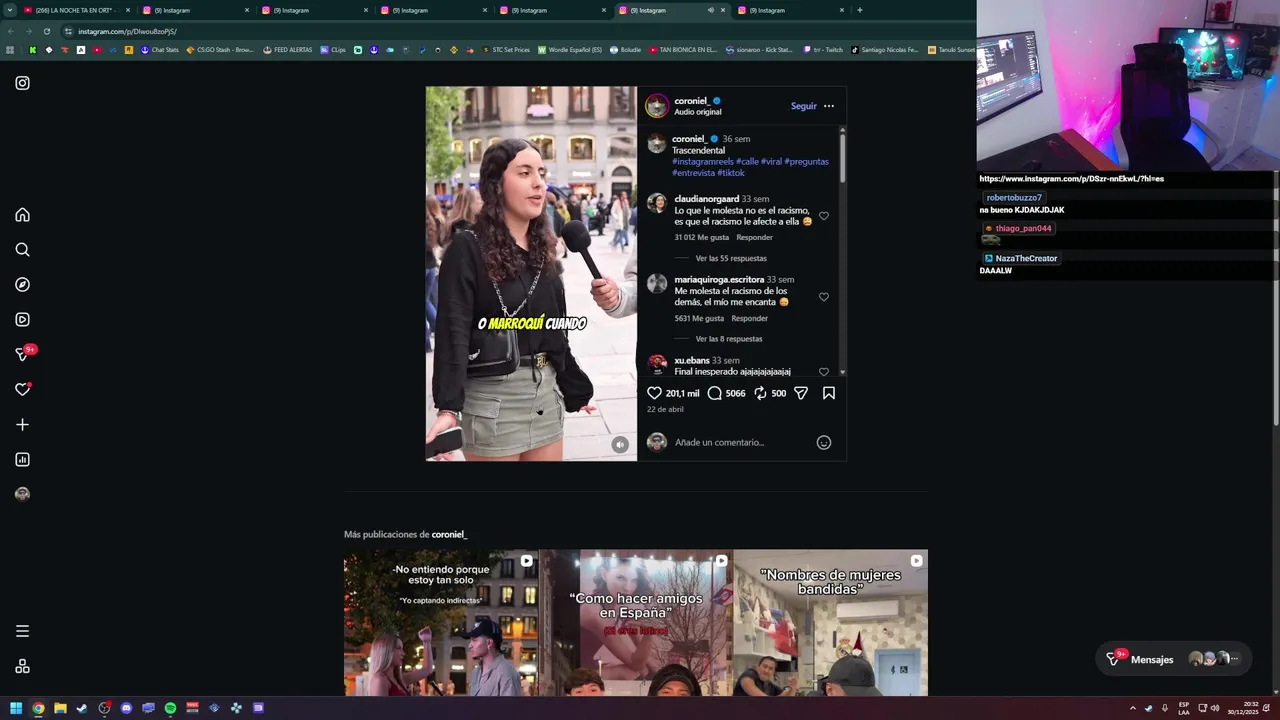1280x720 pixels.
Task: Open '31 012 Me gusta' likes list
Action: 701,237
